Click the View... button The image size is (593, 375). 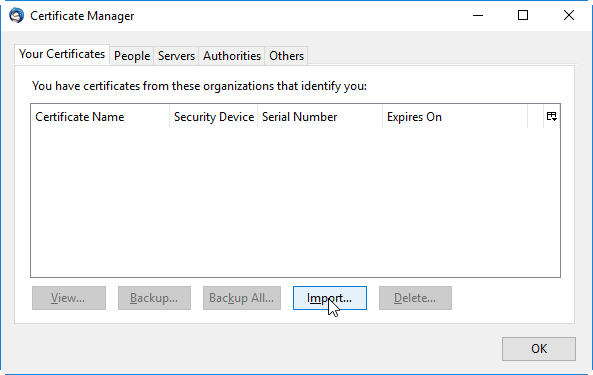pyautogui.click(x=69, y=298)
